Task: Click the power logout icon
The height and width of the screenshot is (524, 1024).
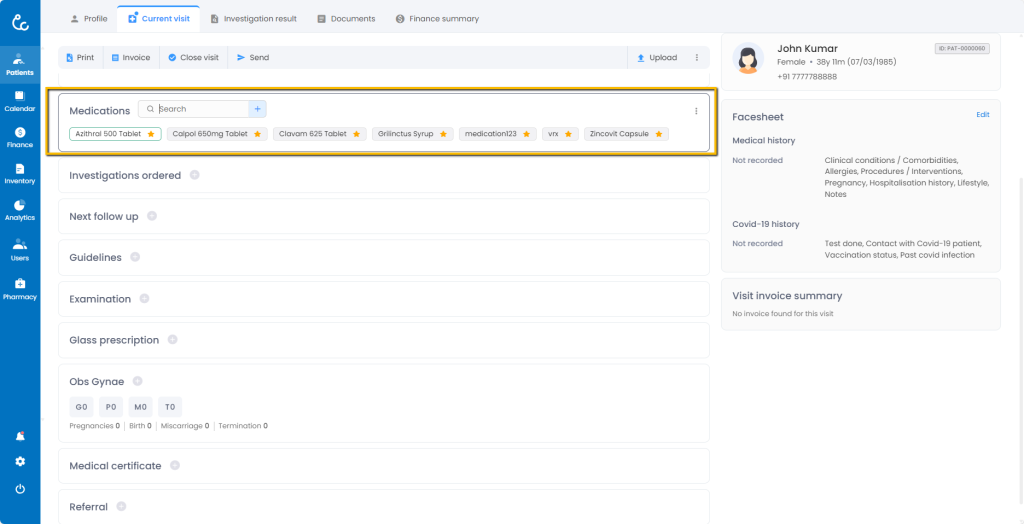Action: point(20,489)
